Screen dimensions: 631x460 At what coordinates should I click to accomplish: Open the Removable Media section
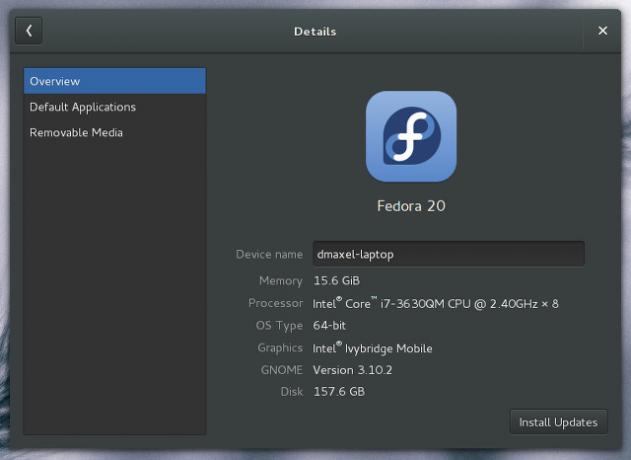pyautogui.click(x=115, y=132)
